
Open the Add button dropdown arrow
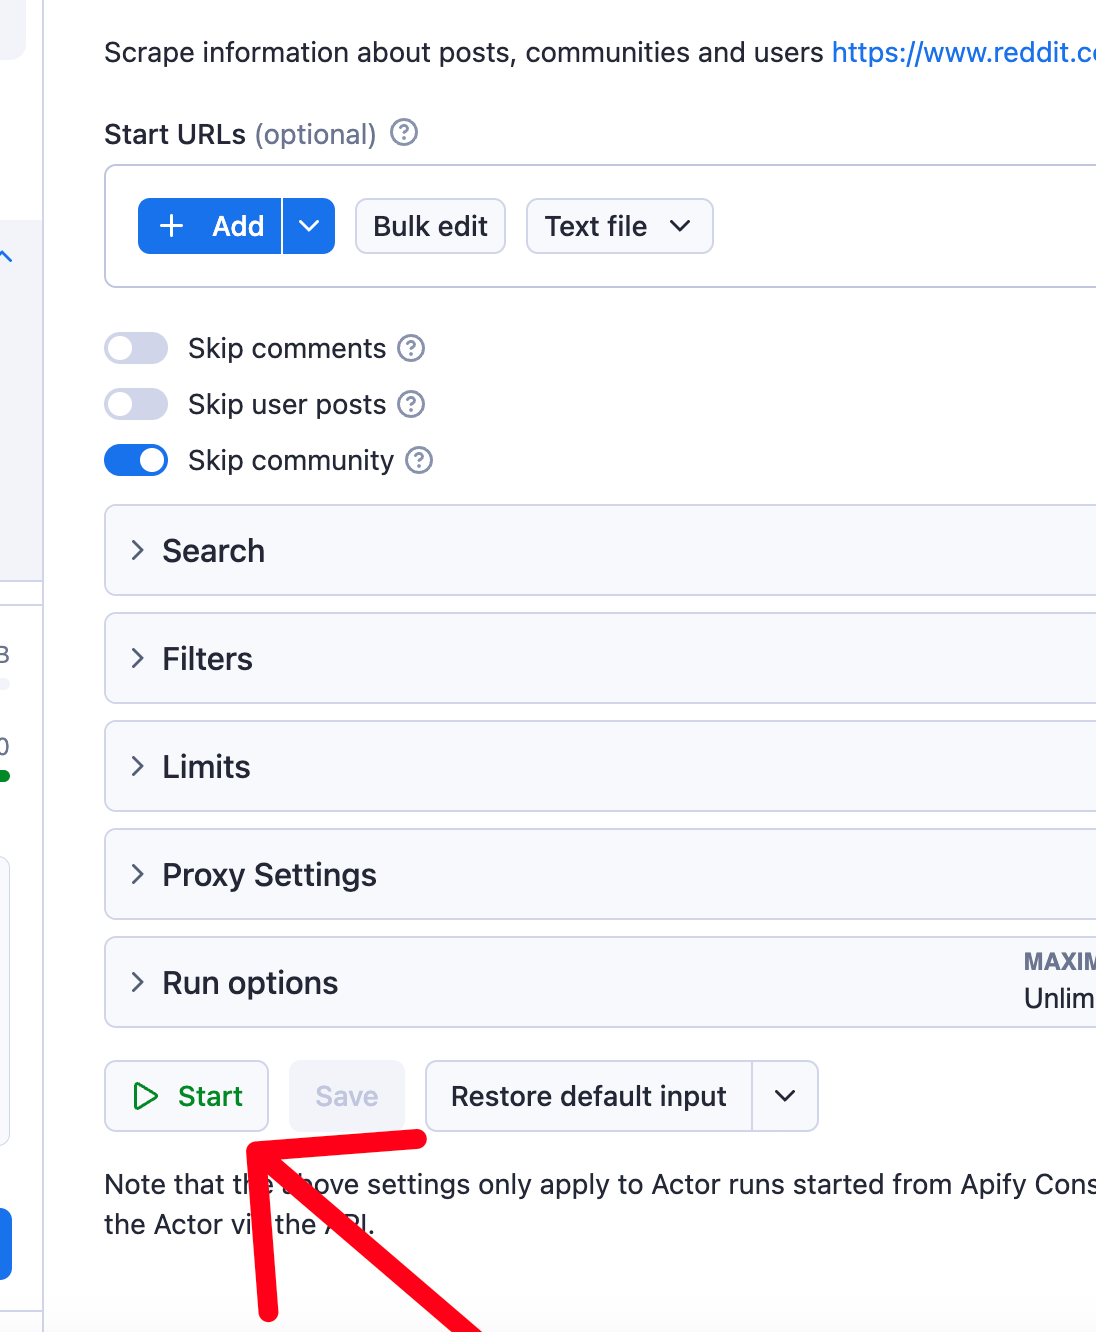pos(309,226)
